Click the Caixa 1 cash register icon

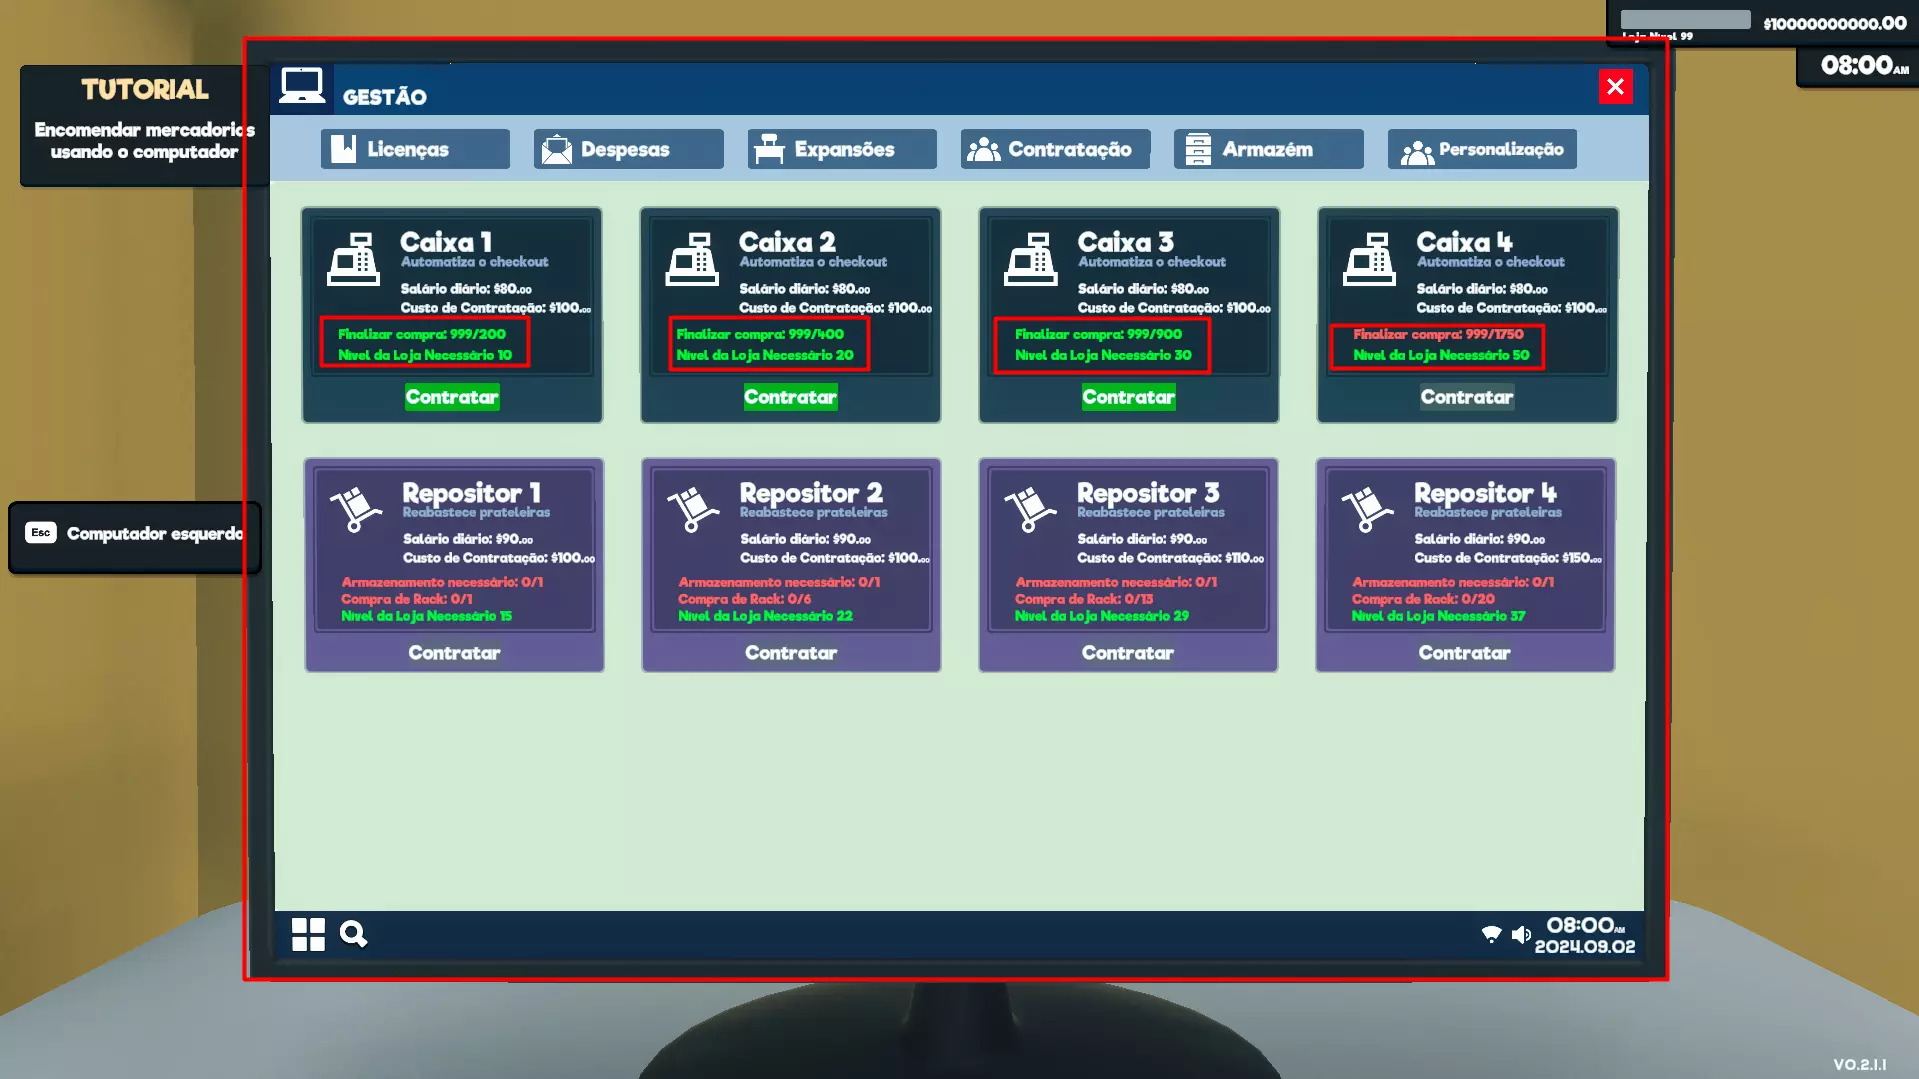pyautogui.click(x=353, y=259)
